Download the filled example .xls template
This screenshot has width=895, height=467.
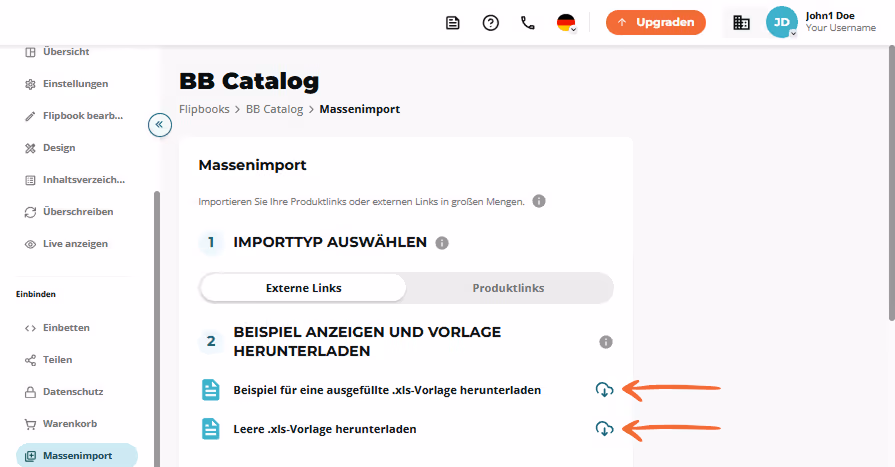(x=604, y=390)
